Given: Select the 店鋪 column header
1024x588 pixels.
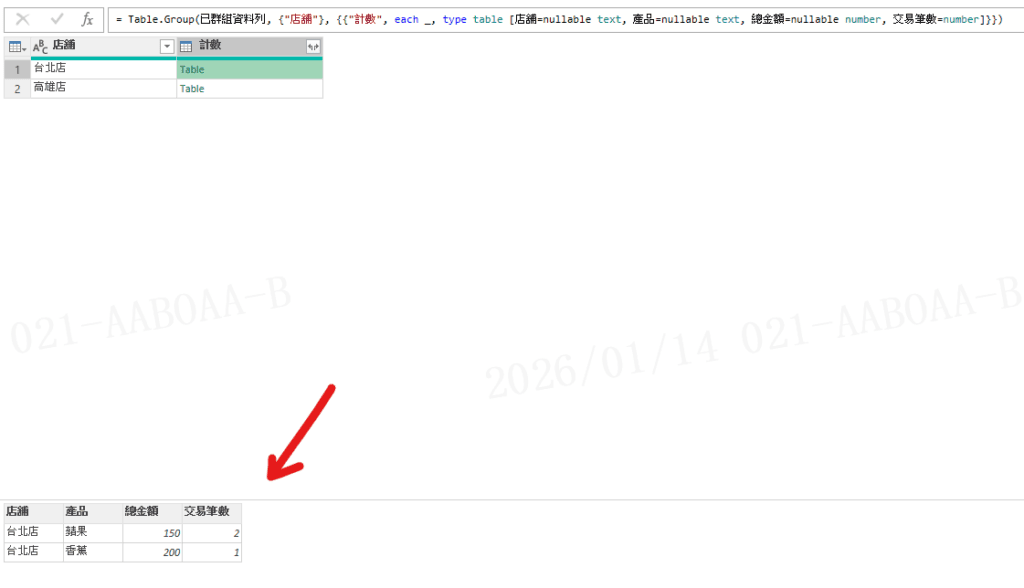Looking at the screenshot, I should pos(100,47).
